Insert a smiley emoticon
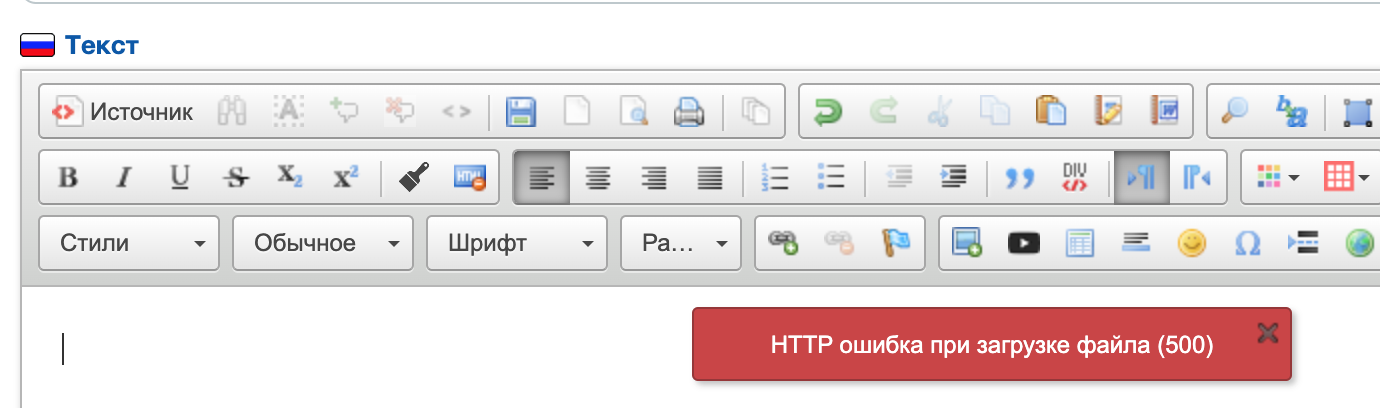 pyautogui.click(x=1191, y=243)
